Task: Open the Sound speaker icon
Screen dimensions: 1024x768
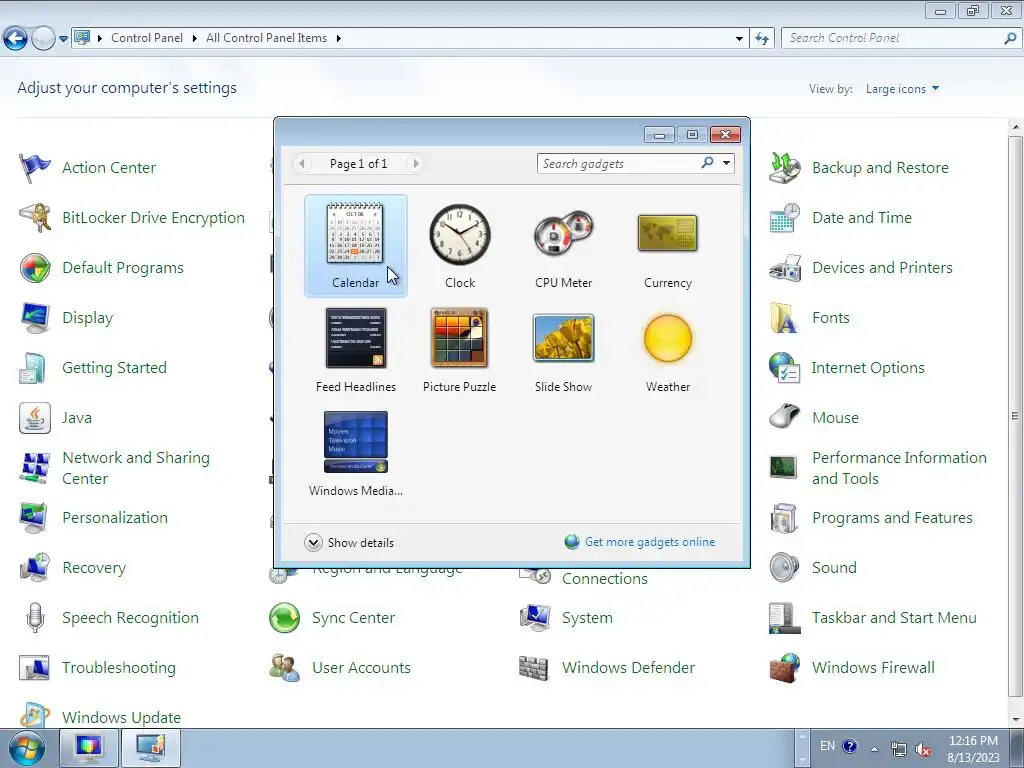Action: coord(784,568)
